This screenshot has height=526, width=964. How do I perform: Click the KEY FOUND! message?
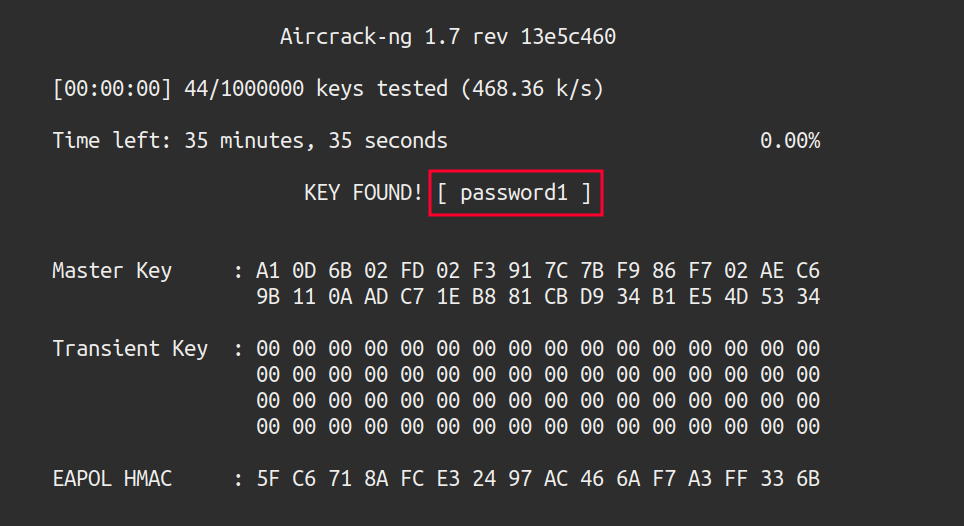click(x=363, y=193)
